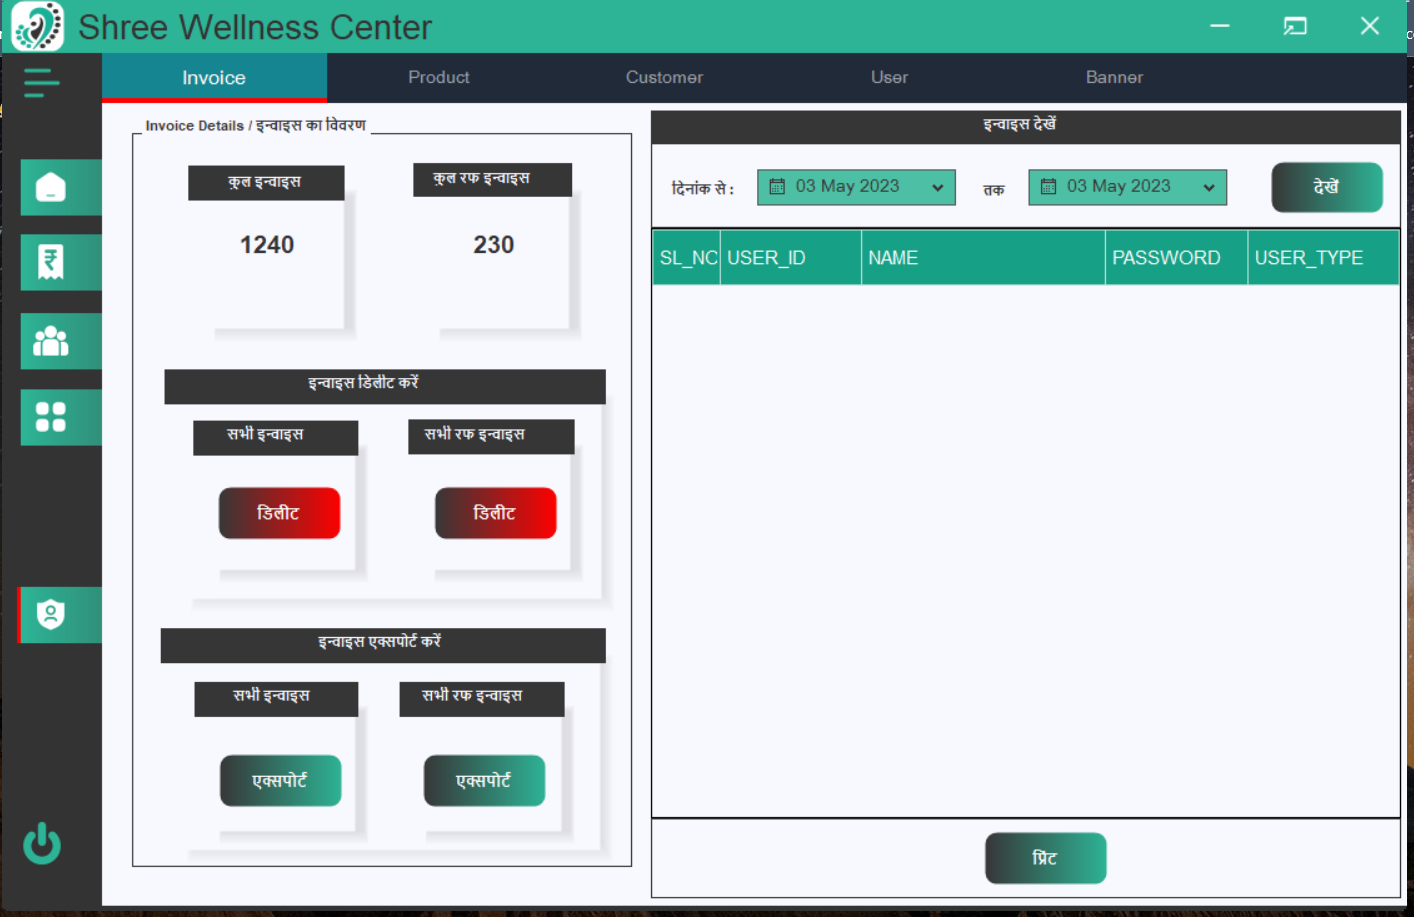Viewport: 1414px width, 917px height.
Task: Open the hamburger menu at top left
Action: 41,83
